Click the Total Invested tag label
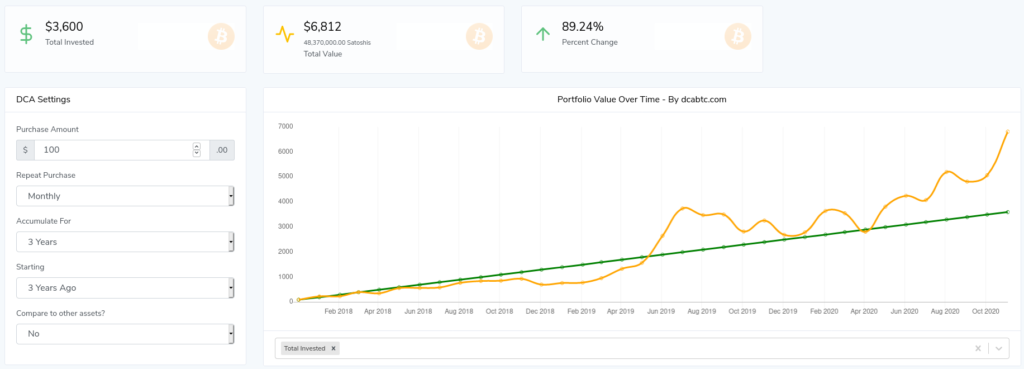1024x369 pixels. tap(304, 349)
